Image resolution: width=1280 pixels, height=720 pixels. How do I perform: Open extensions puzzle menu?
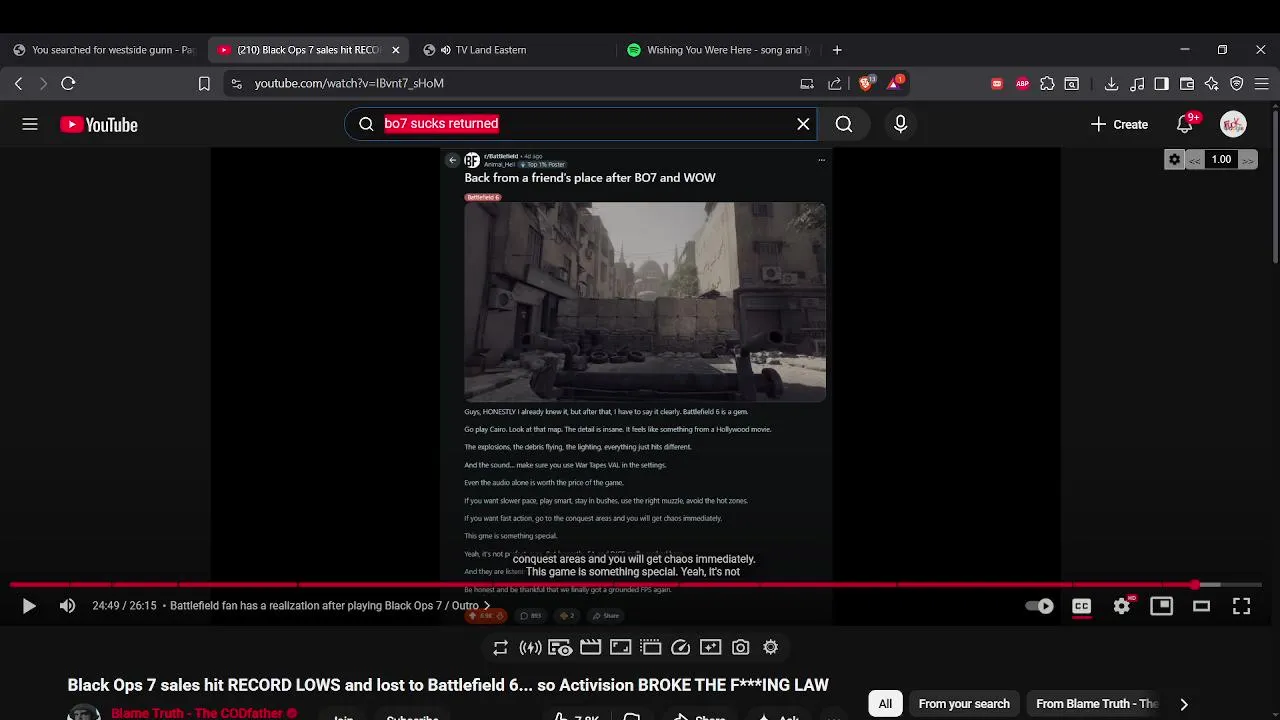tap(1047, 84)
